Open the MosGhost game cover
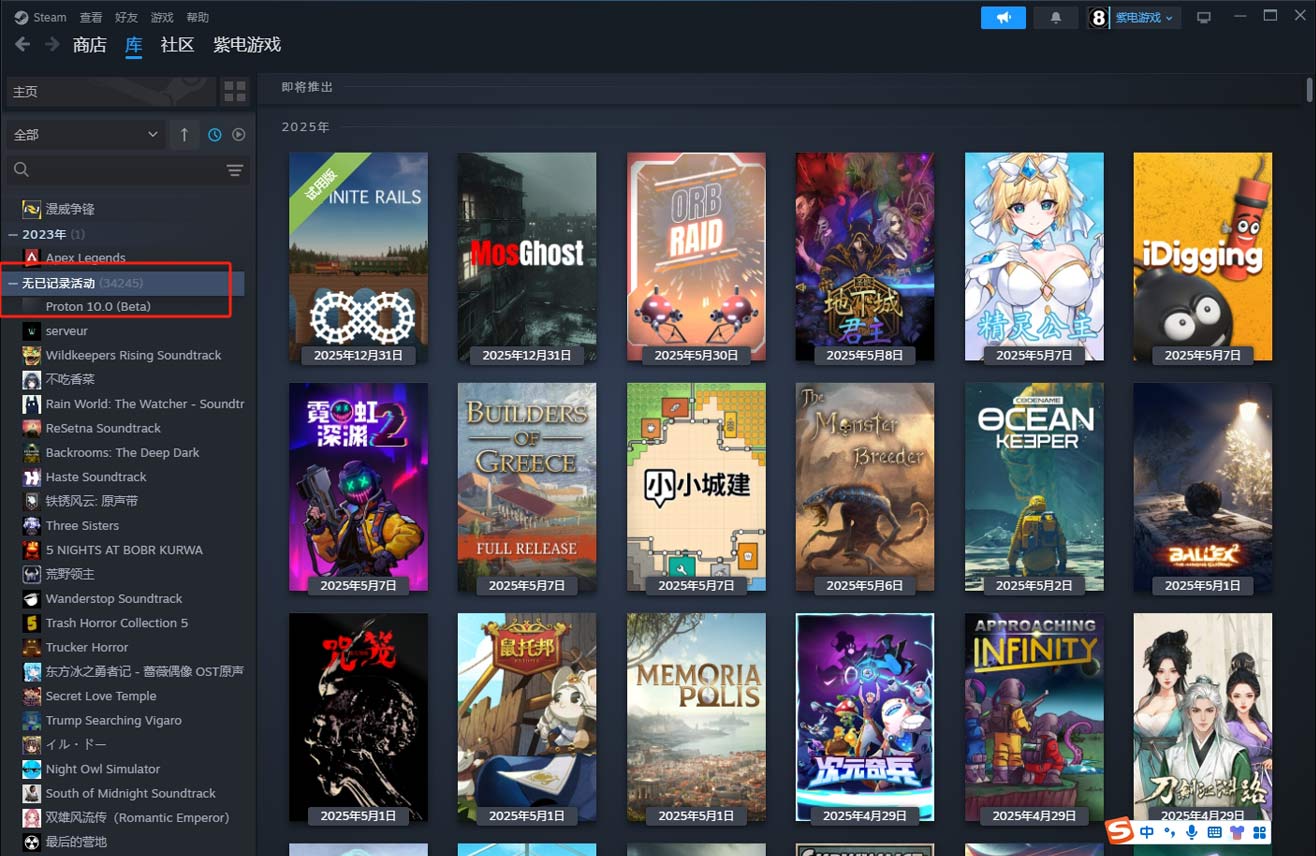 527,257
